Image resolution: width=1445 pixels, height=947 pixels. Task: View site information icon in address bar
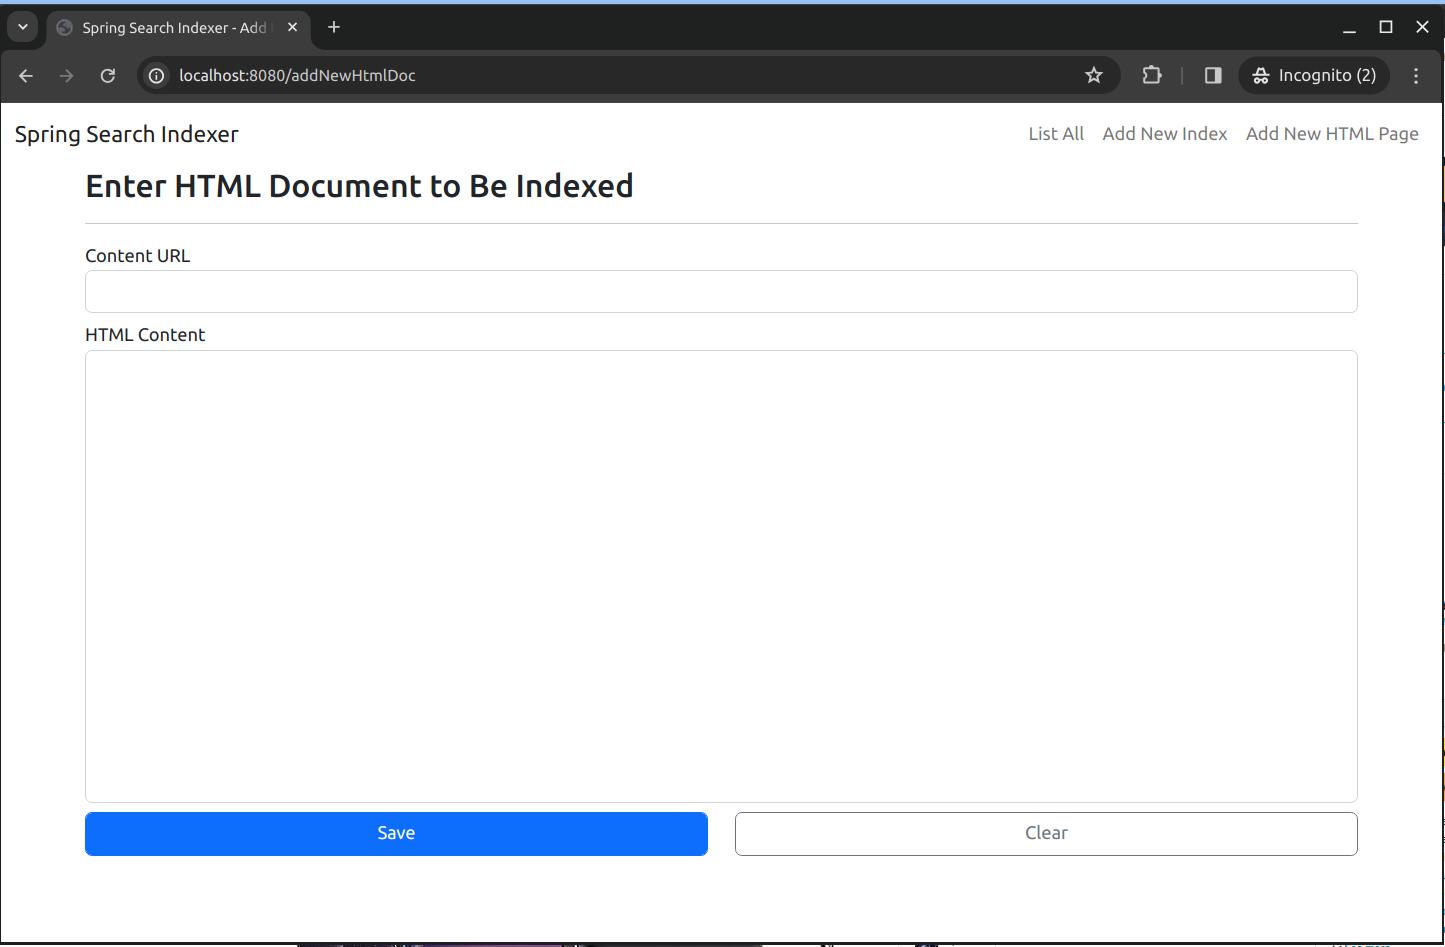tap(157, 76)
